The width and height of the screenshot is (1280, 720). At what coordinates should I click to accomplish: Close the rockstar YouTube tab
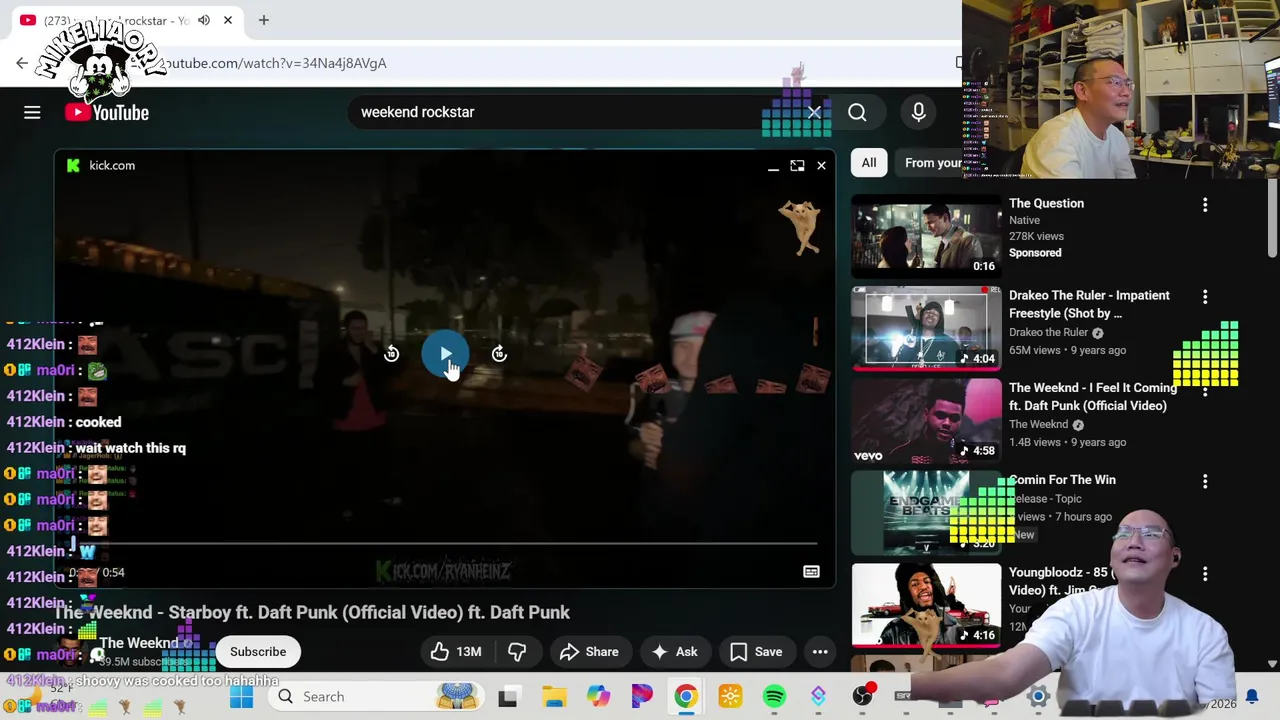(228, 20)
